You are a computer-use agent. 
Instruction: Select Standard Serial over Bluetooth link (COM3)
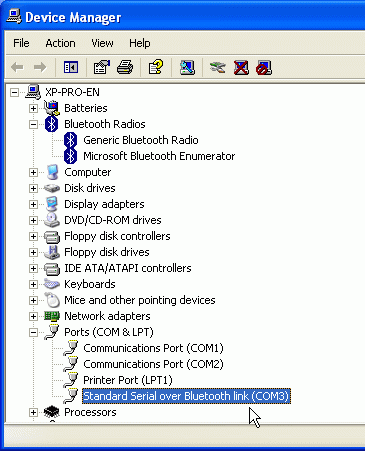pos(186,396)
